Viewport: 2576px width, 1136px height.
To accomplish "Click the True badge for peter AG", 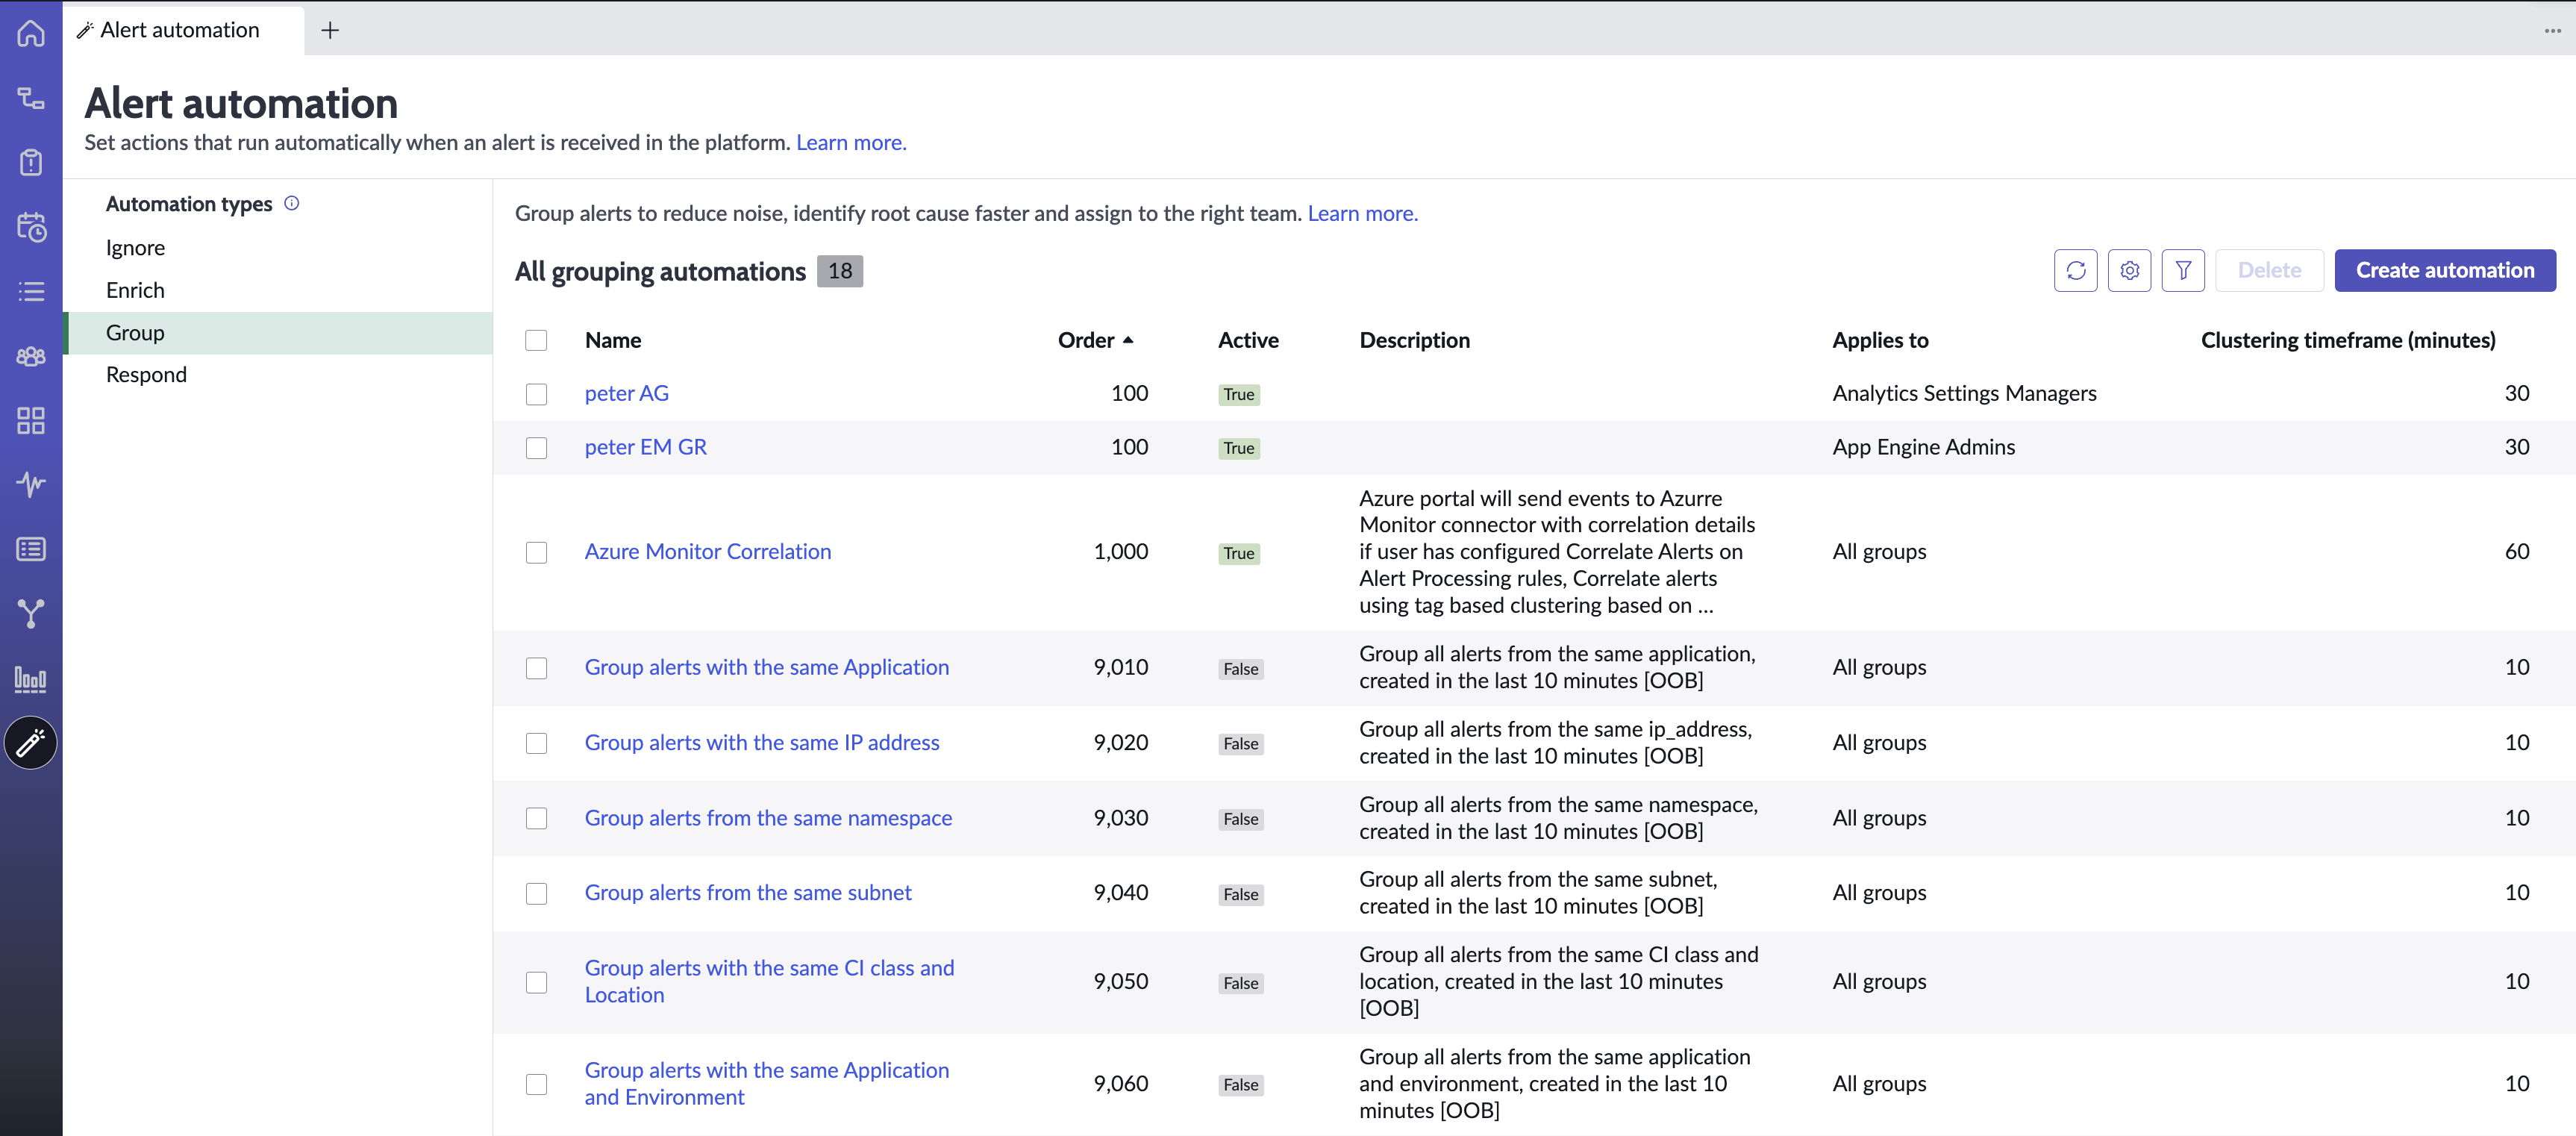I will click(1239, 395).
